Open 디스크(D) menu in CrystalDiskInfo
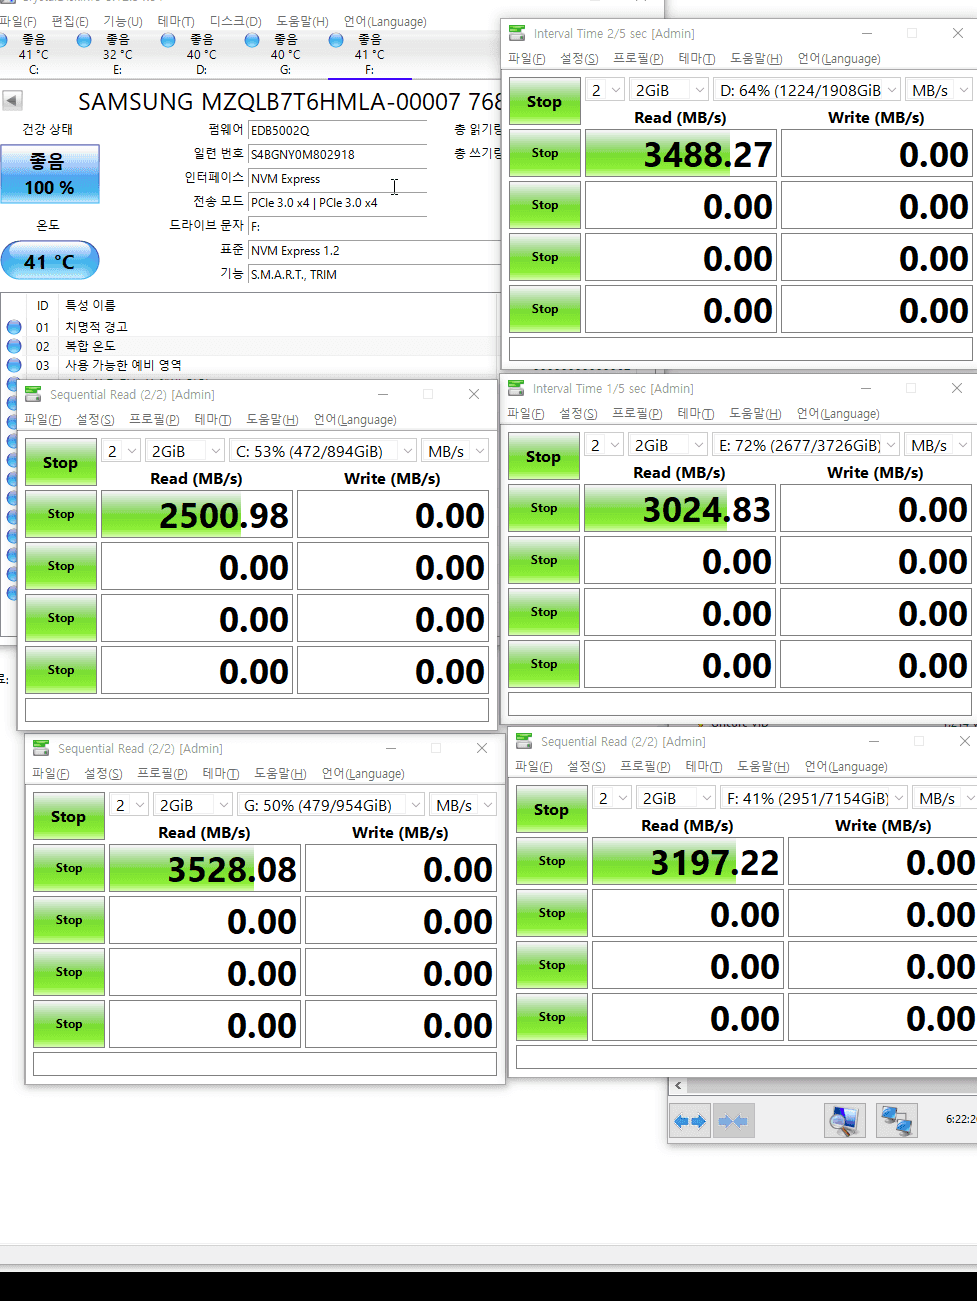 pyautogui.click(x=235, y=21)
